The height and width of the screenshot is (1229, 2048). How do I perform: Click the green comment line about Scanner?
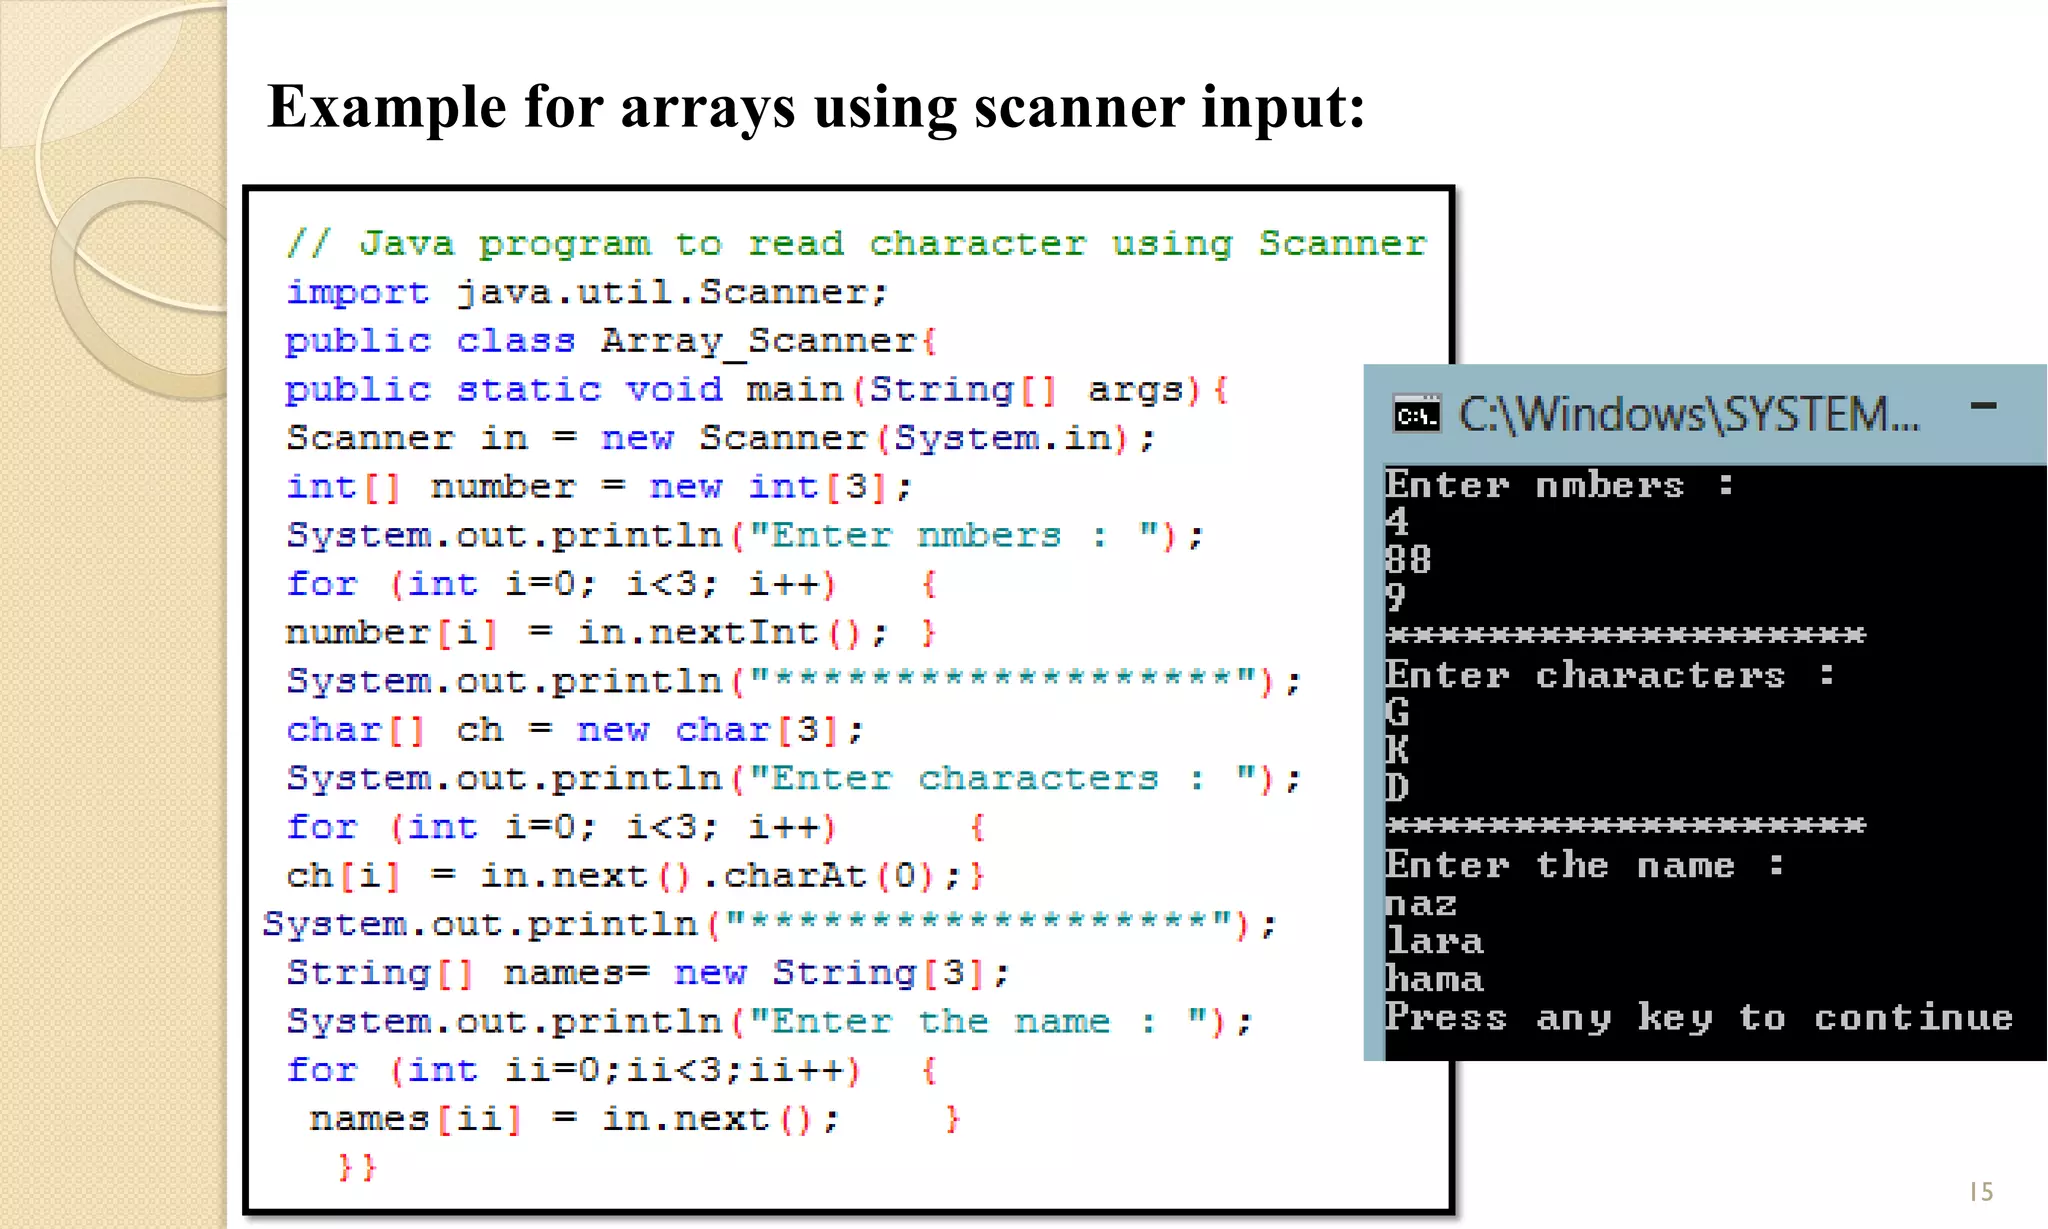click(x=856, y=244)
